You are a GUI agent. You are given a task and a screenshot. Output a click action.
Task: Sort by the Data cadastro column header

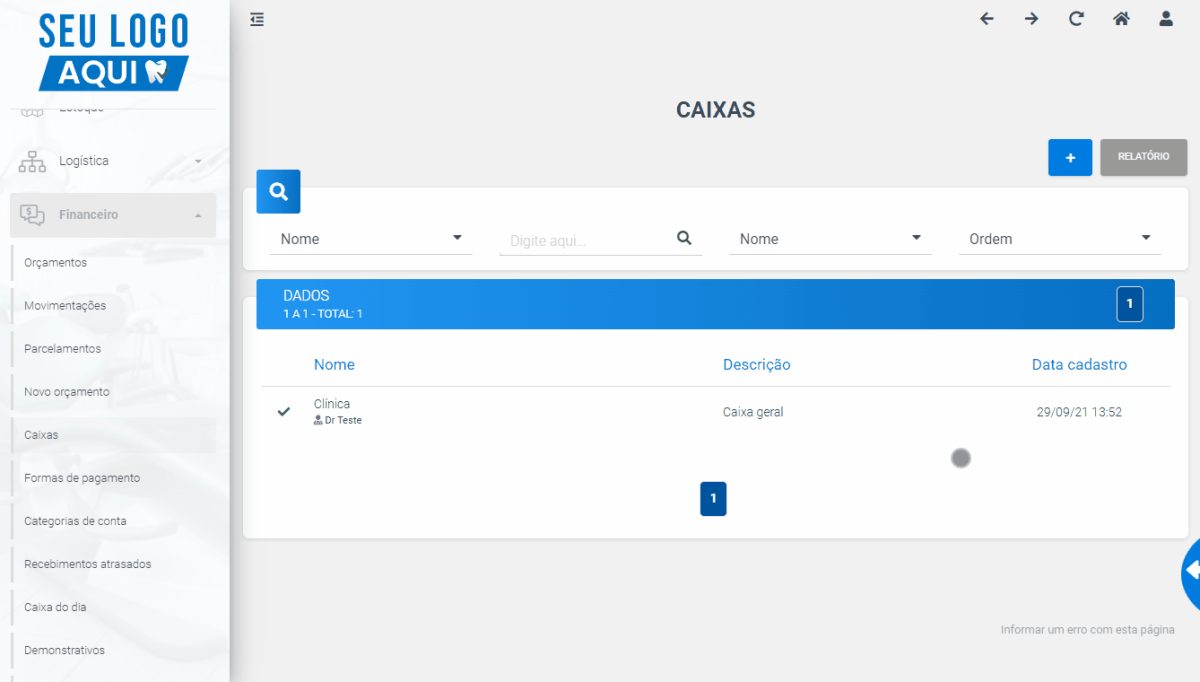click(1079, 365)
